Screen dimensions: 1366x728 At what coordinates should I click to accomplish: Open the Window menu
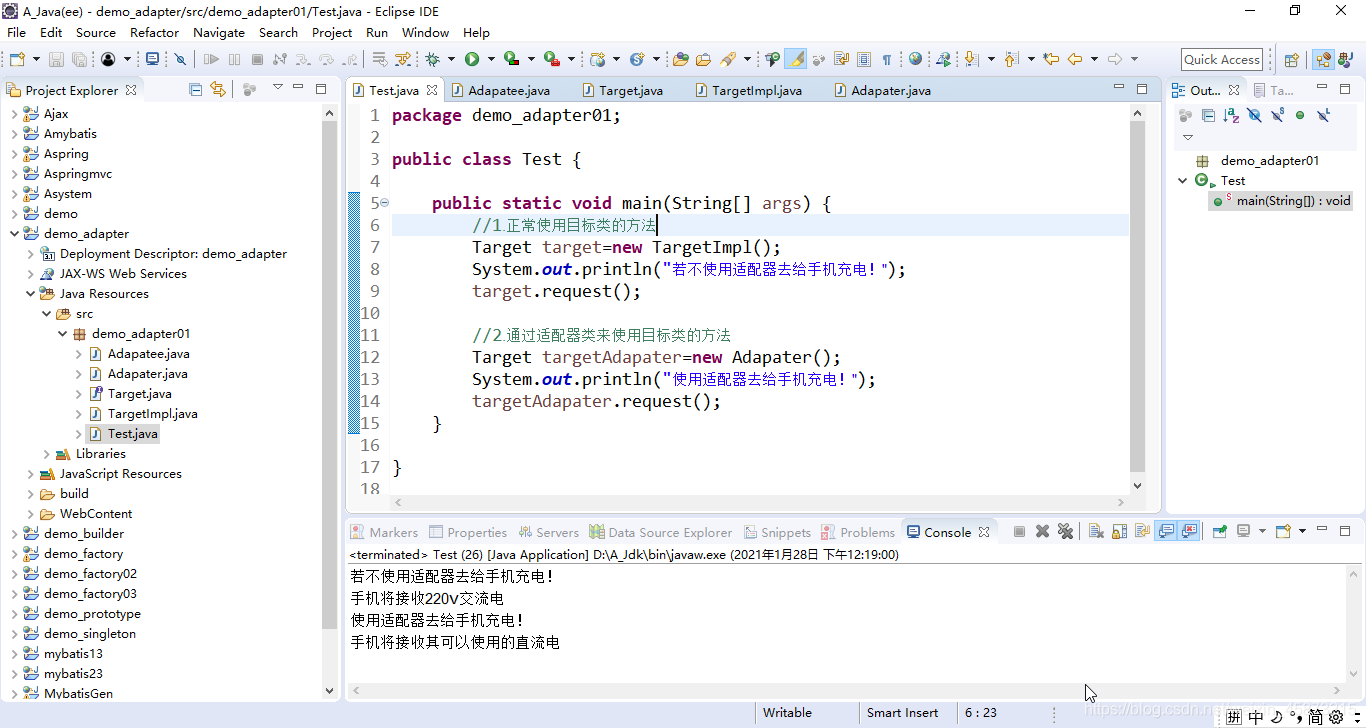(425, 32)
